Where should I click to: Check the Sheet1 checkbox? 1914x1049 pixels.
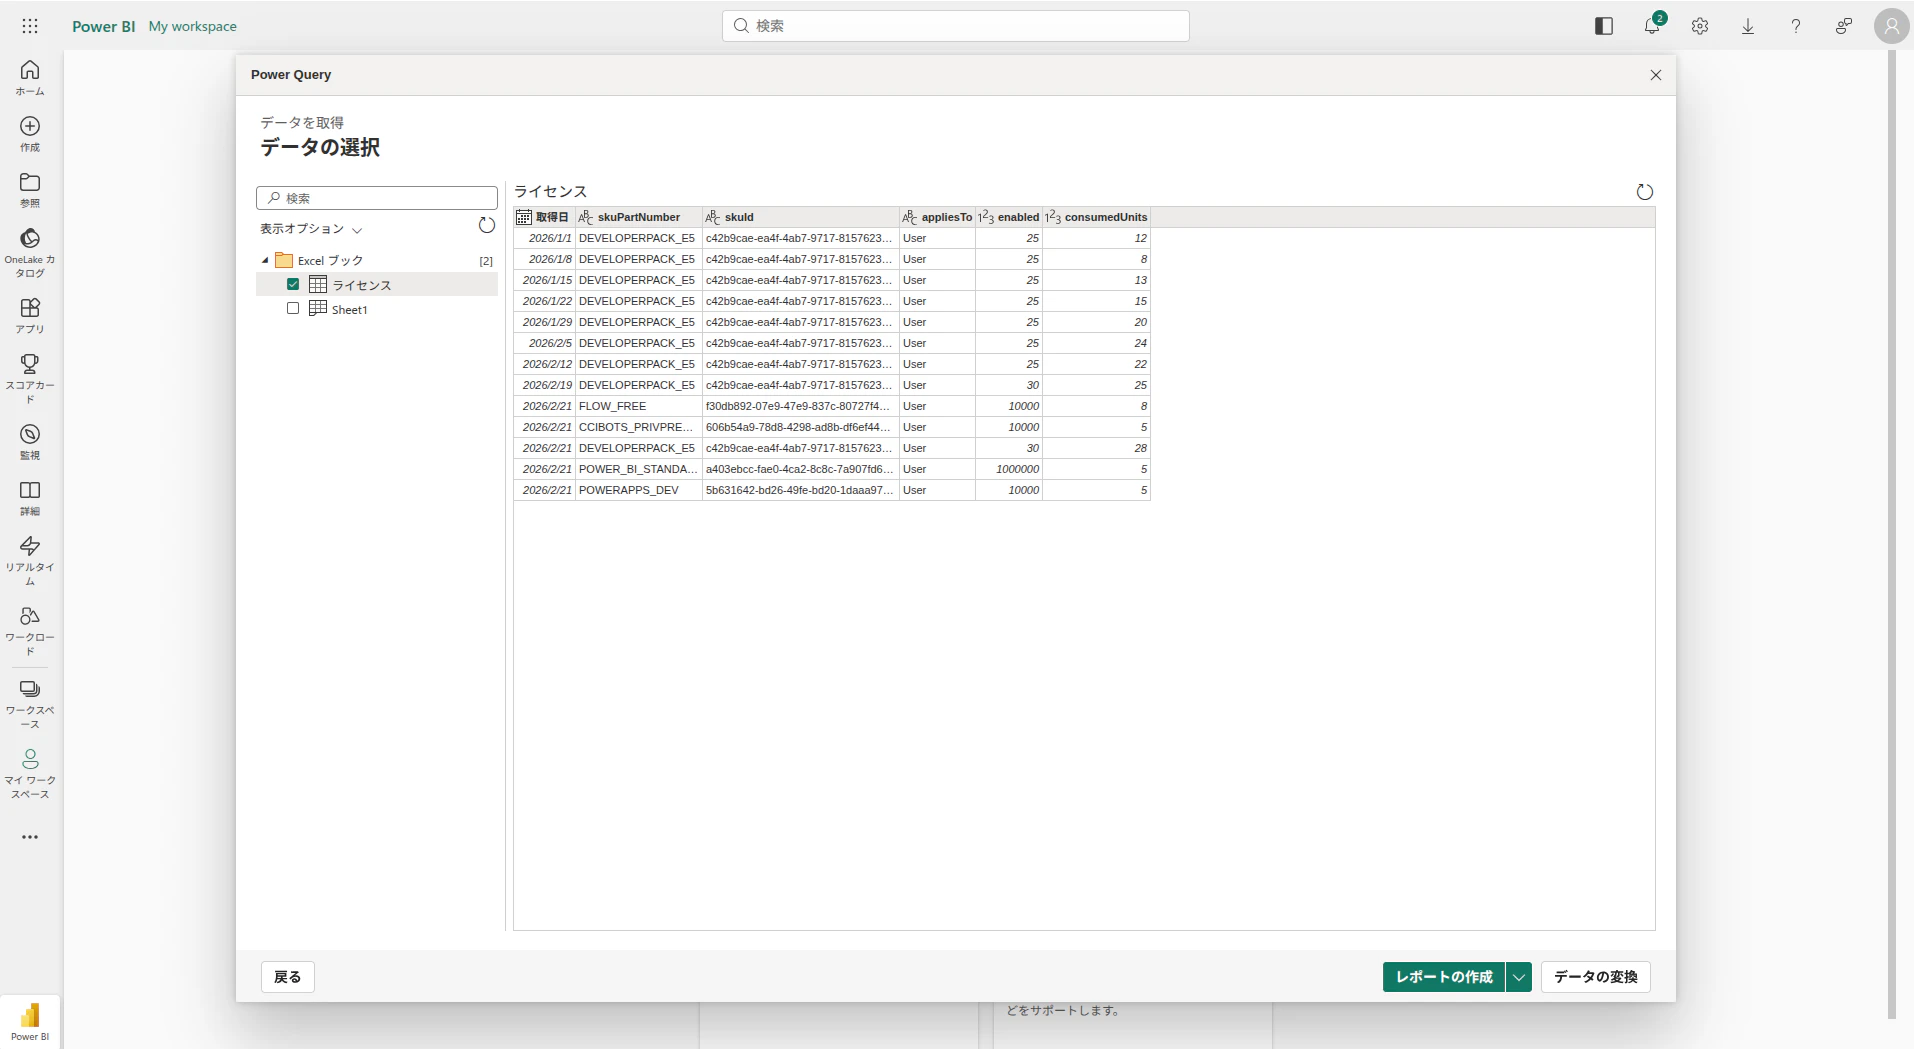tap(293, 308)
